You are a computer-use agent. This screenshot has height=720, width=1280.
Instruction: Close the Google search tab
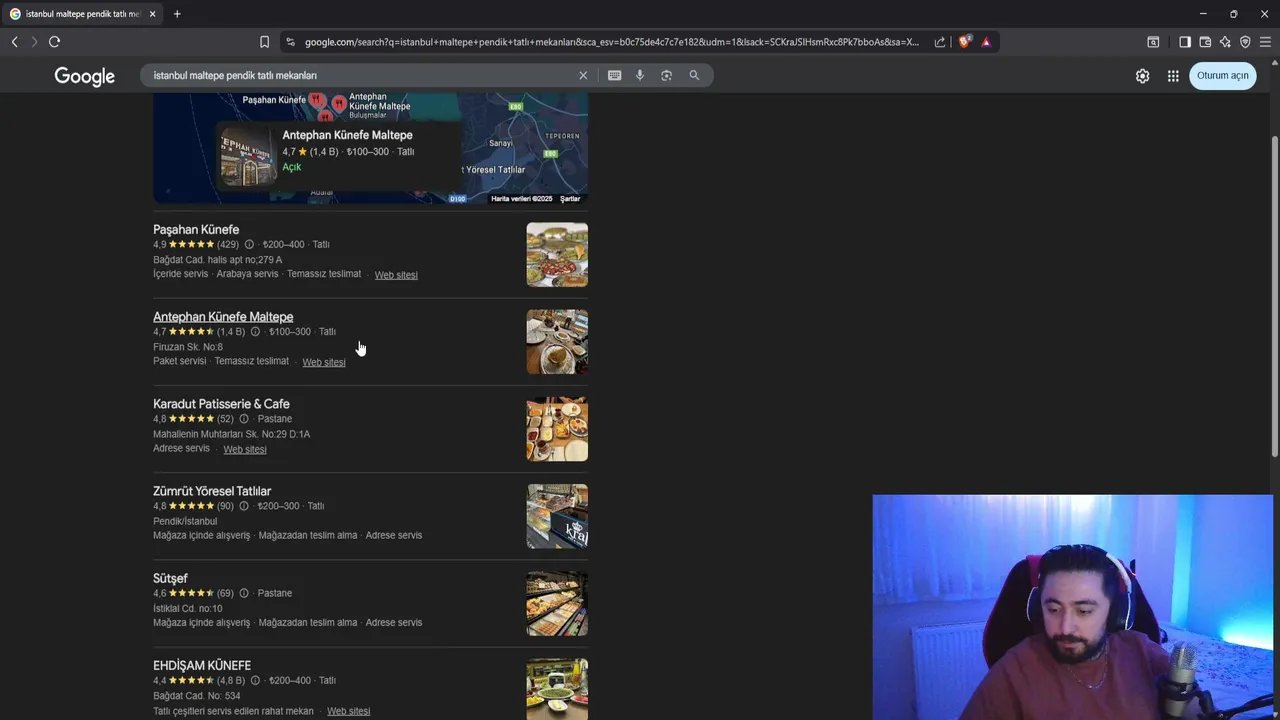coord(152,14)
